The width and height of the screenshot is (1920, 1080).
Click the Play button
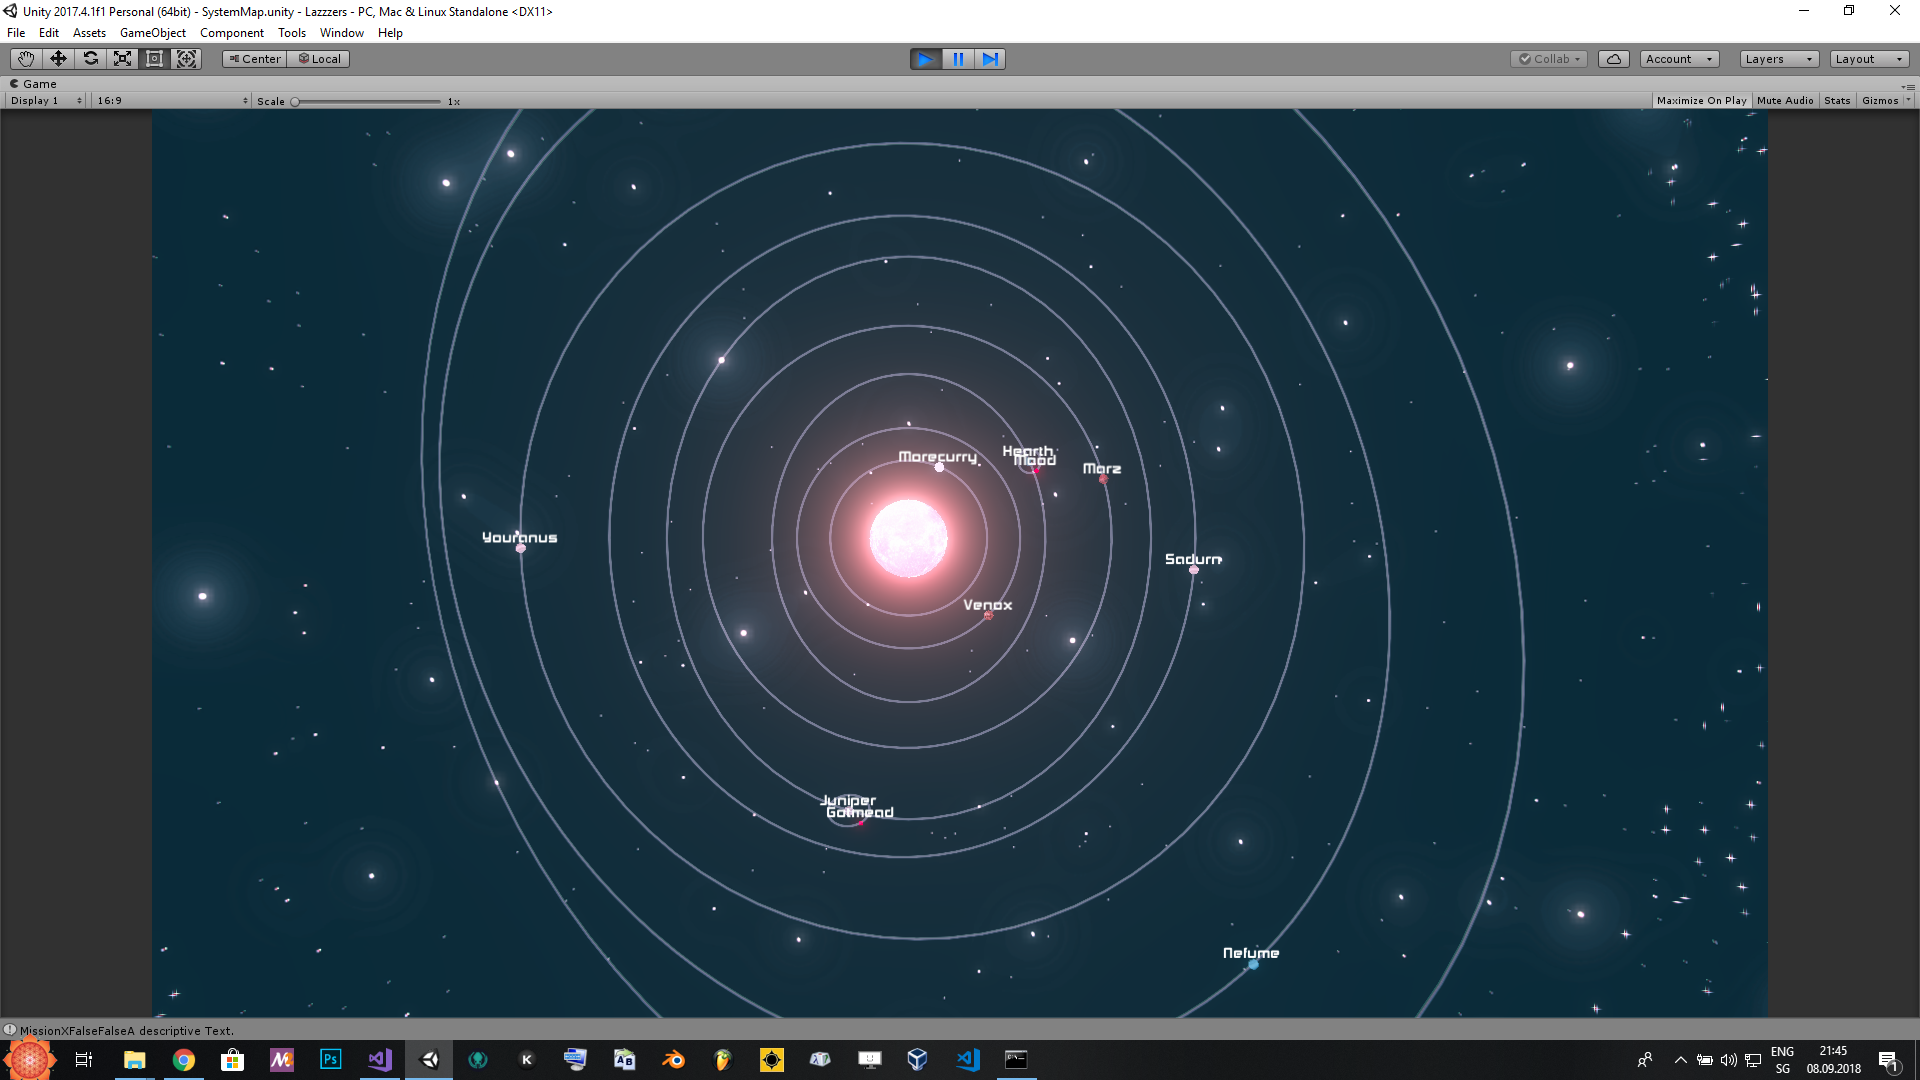(x=925, y=59)
